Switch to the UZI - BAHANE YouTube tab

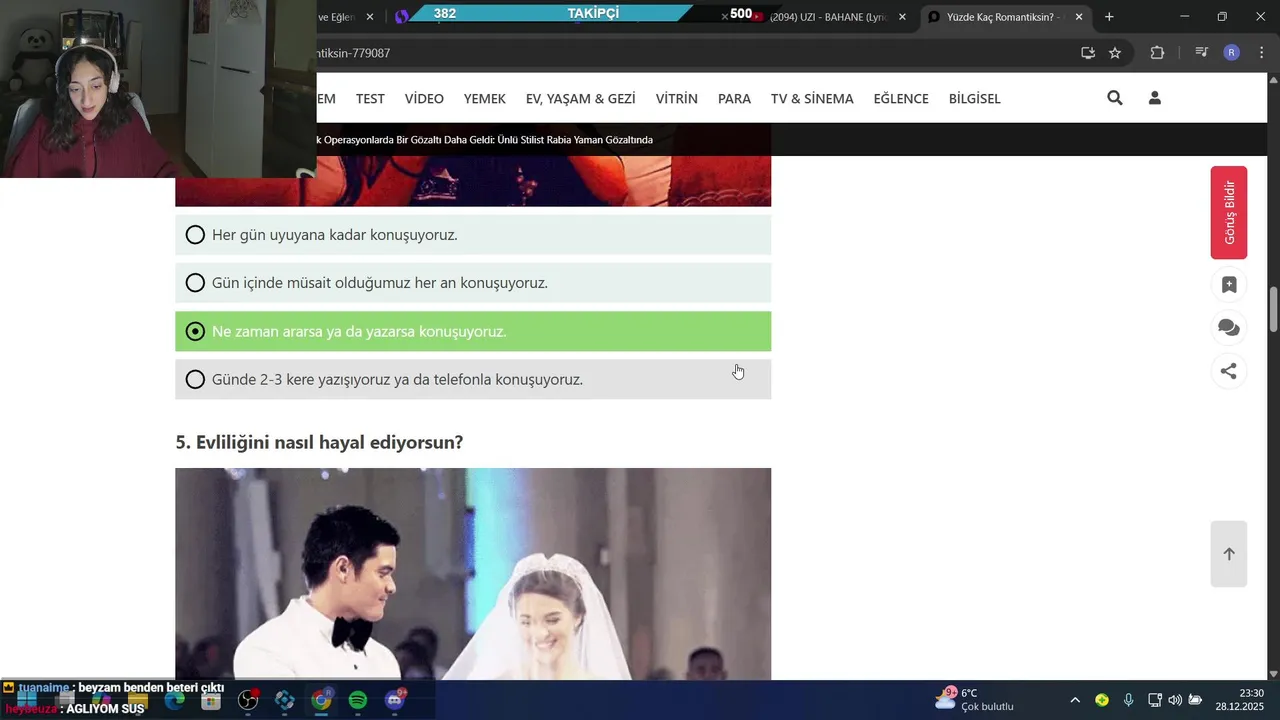pyautogui.click(x=828, y=17)
